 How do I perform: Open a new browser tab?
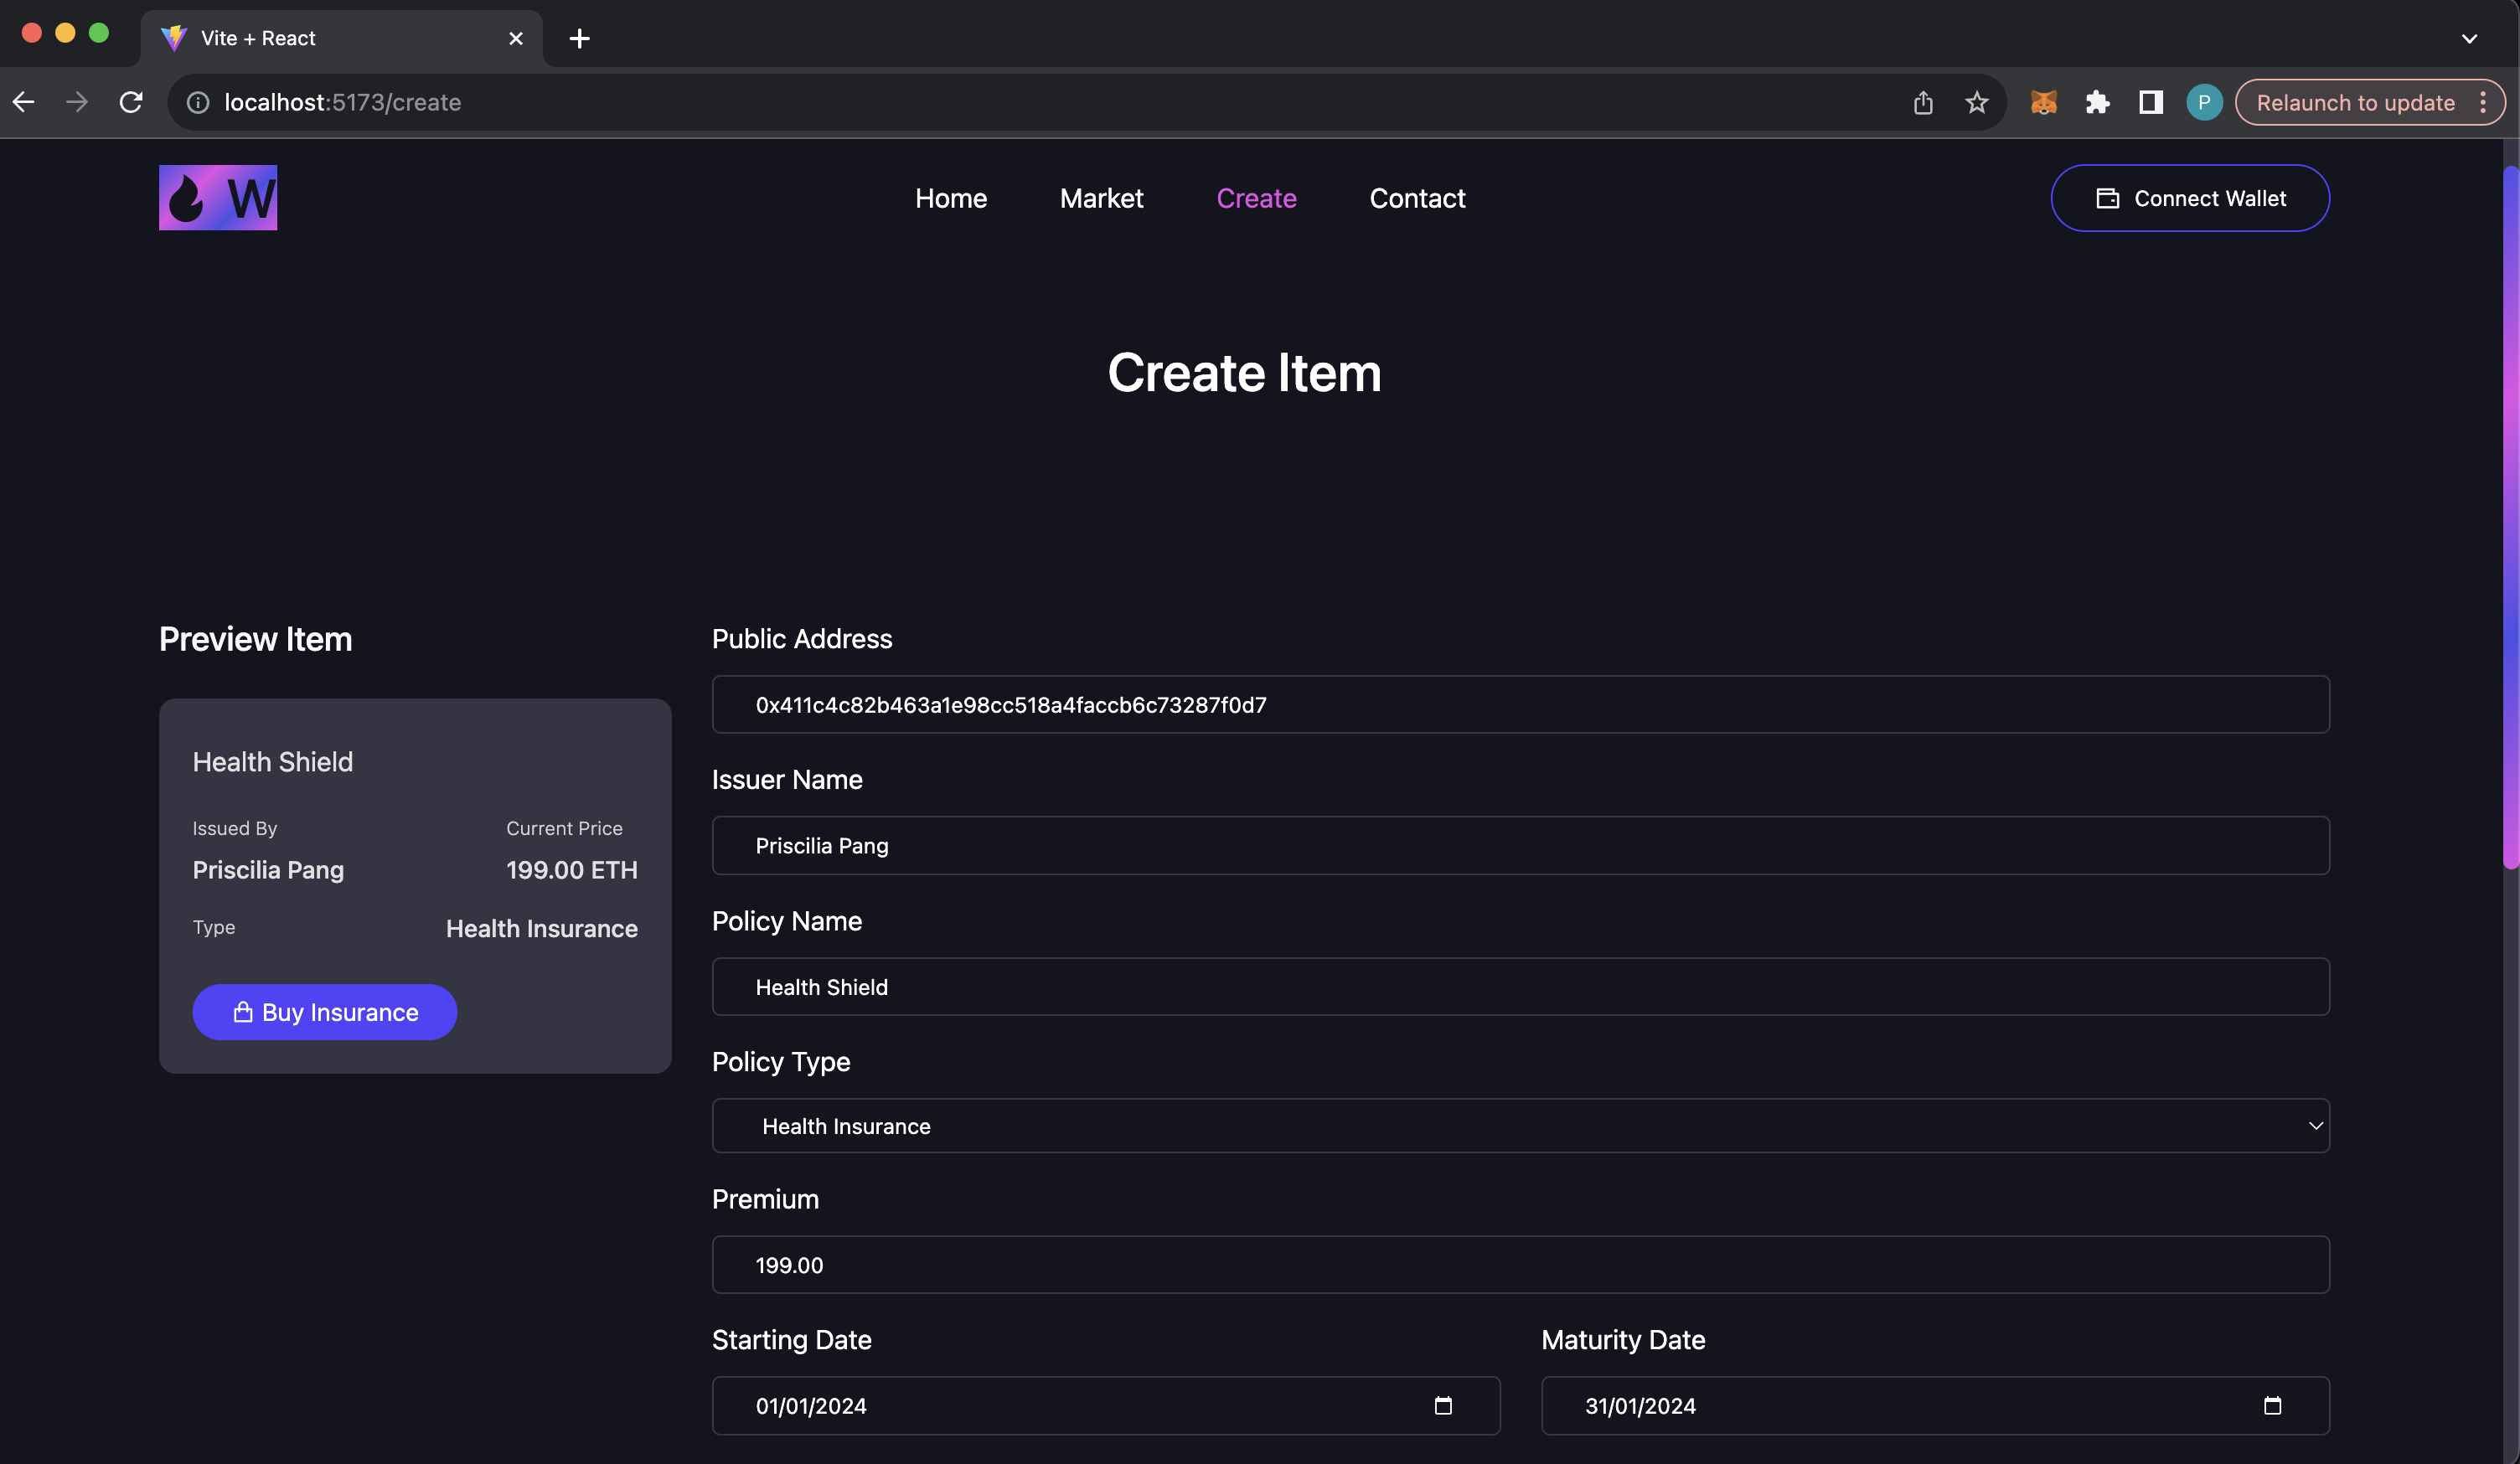pos(579,38)
